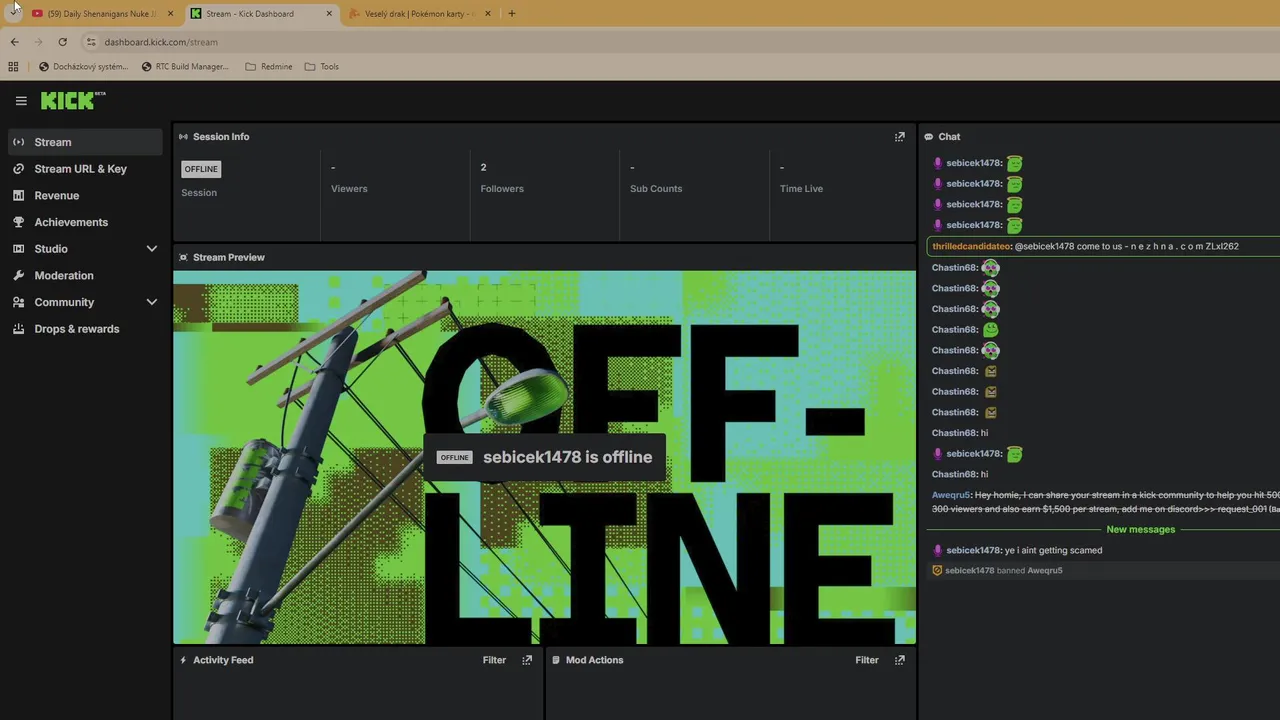1280x720 pixels.
Task: Pop out the Mod Actions panel
Action: pos(899,660)
